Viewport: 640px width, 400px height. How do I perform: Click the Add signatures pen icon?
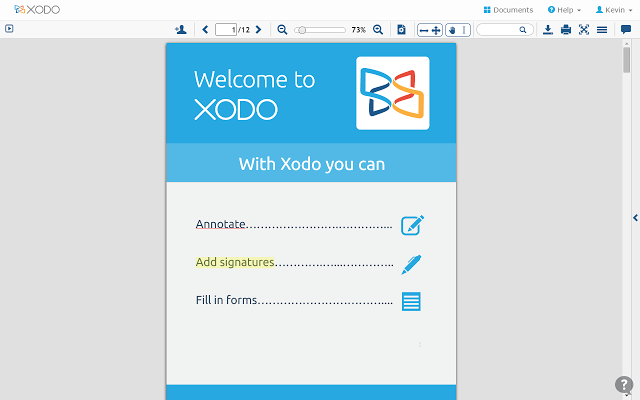point(411,264)
